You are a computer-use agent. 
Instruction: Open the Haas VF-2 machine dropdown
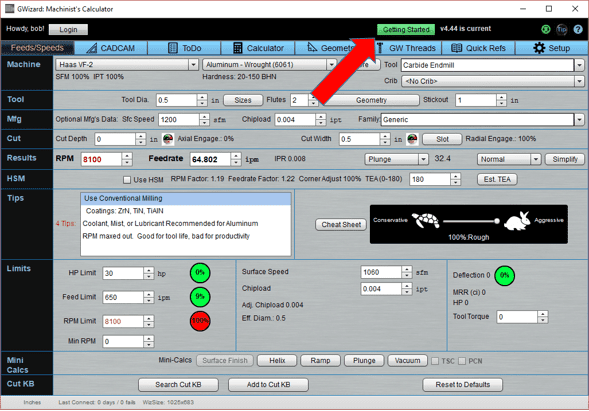[x=193, y=65]
